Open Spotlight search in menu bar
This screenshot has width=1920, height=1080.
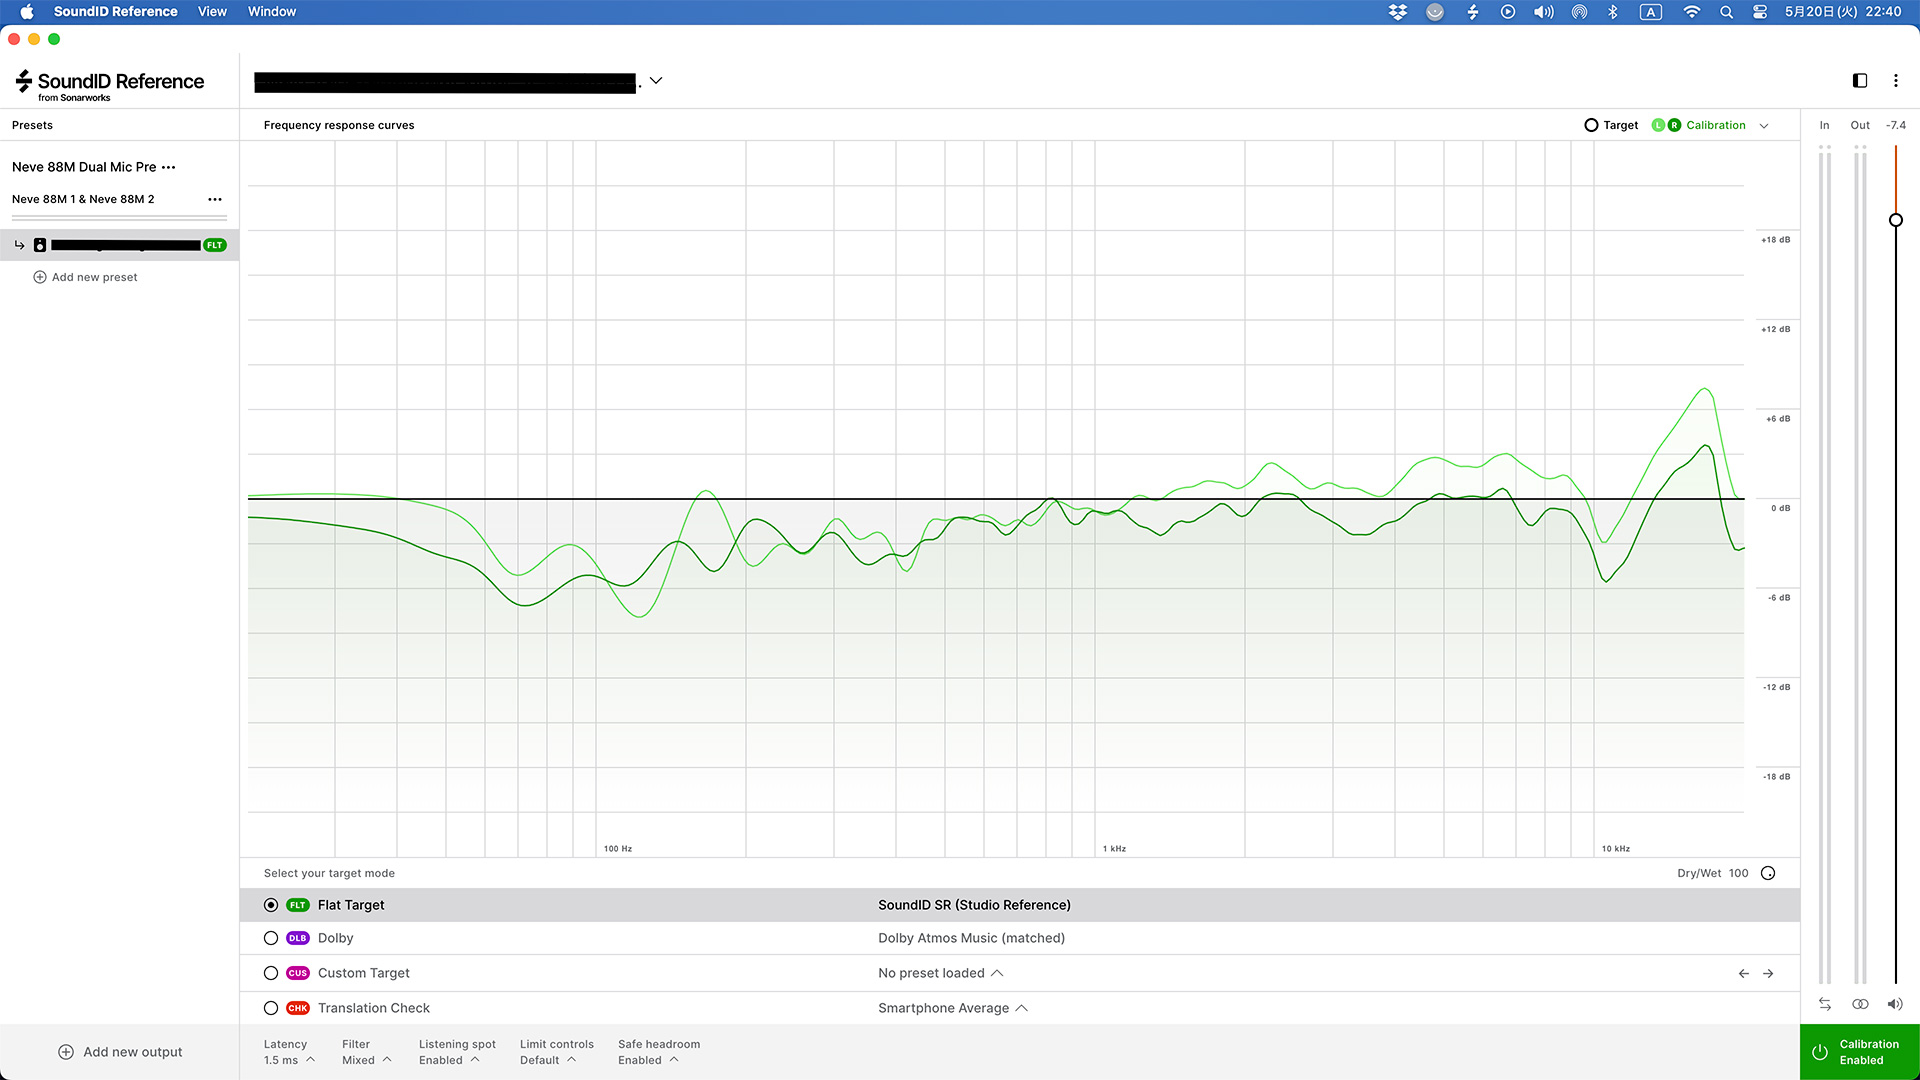pyautogui.click(x=1726, y=12)
